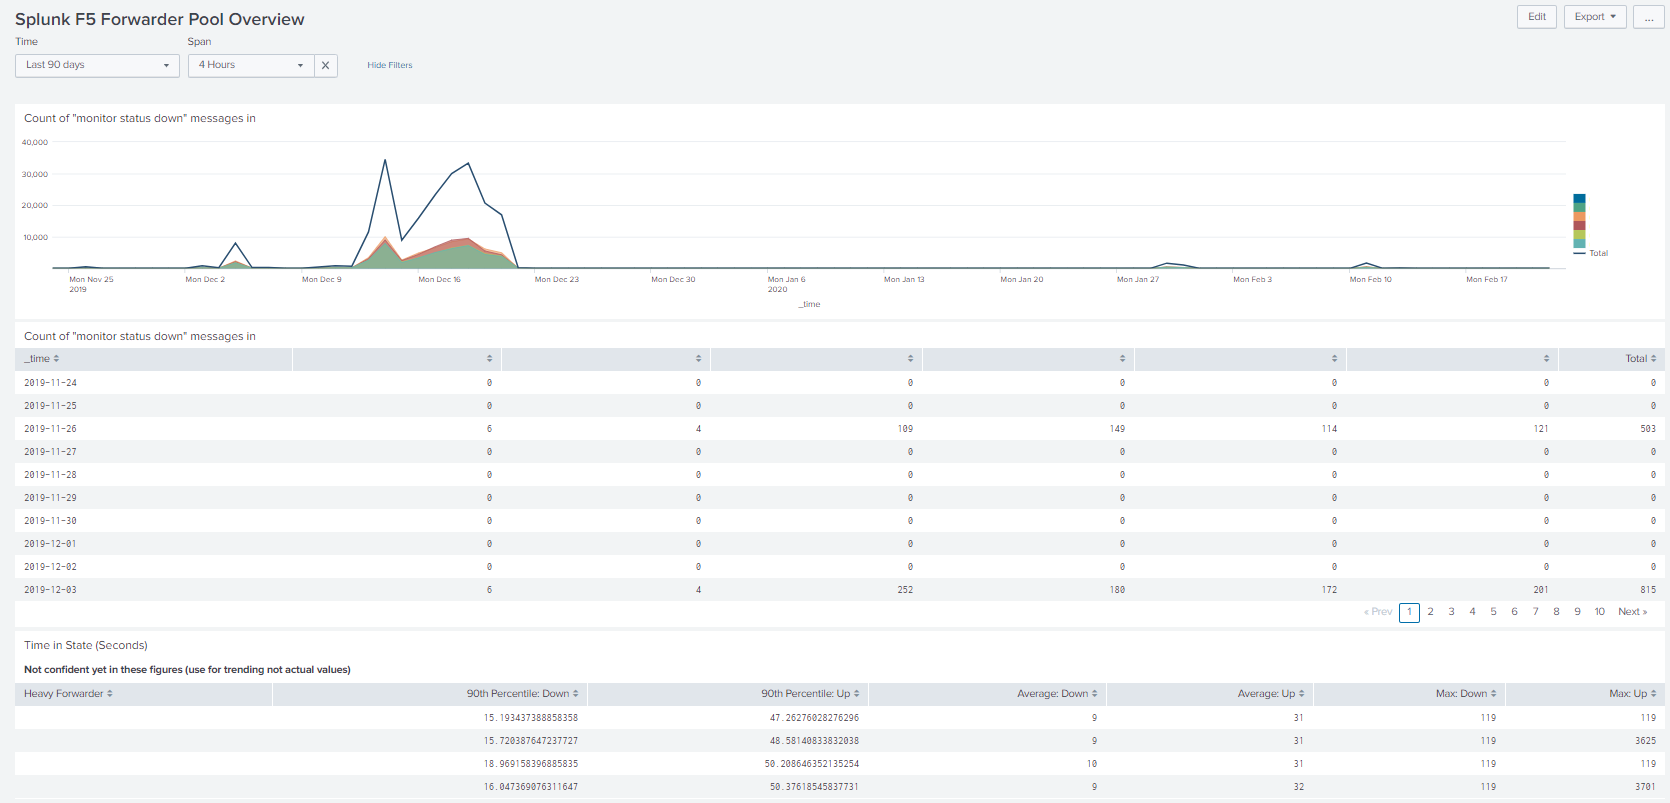
Task: Click the value 48.58140833832038
Action: click(x=814, y=741)
